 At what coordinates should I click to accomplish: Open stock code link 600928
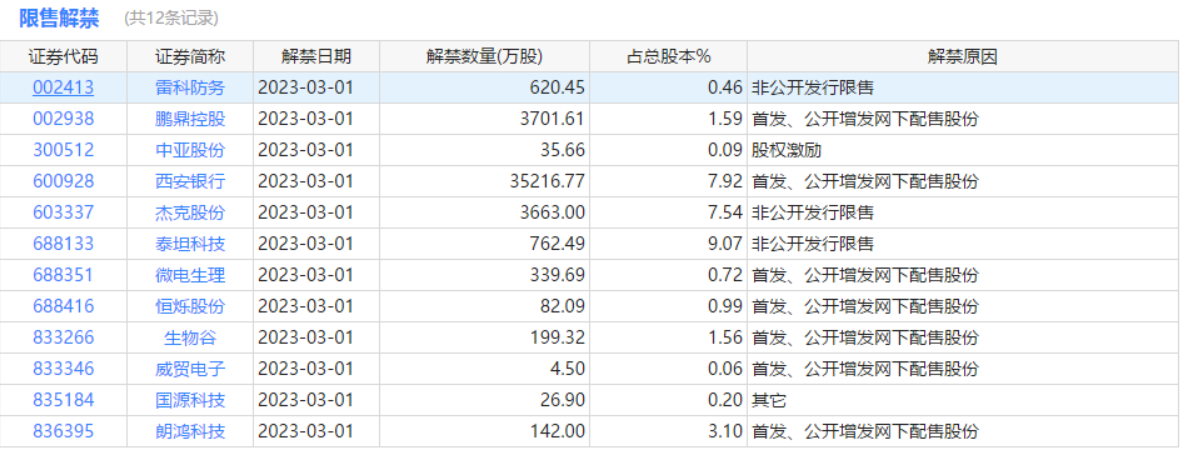pyautogui.click(x=64, y=181)
